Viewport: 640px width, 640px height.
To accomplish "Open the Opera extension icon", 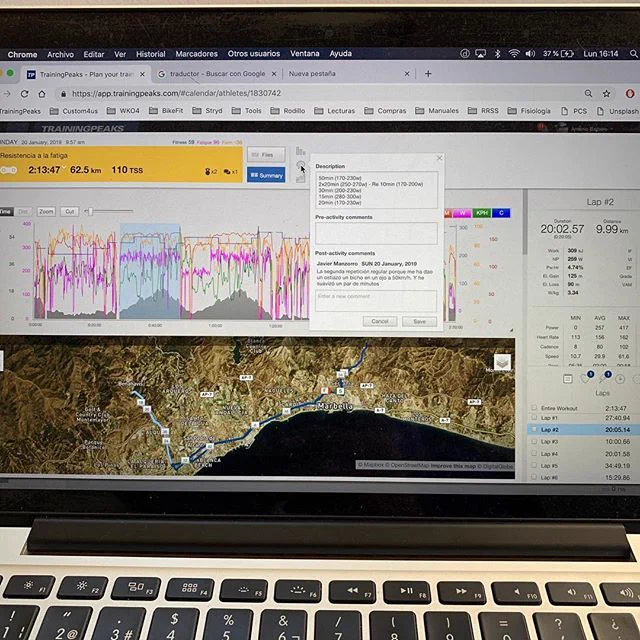I will (630, 93).
